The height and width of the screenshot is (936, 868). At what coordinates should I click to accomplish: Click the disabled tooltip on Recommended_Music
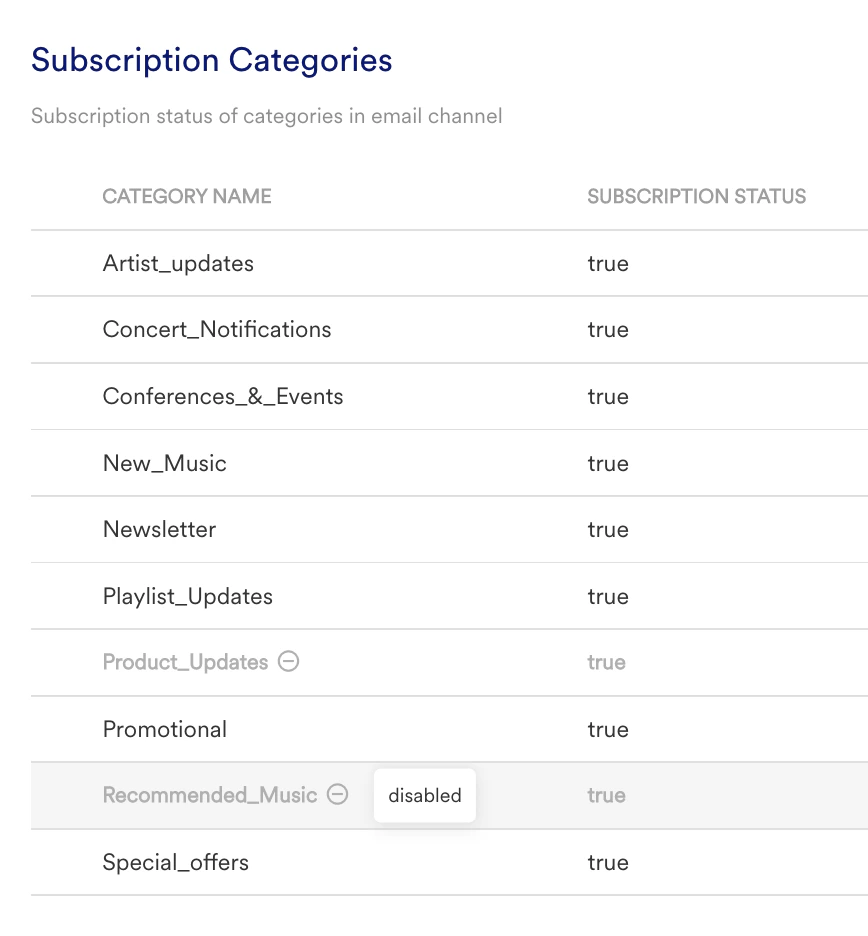(x=424, y=795)
